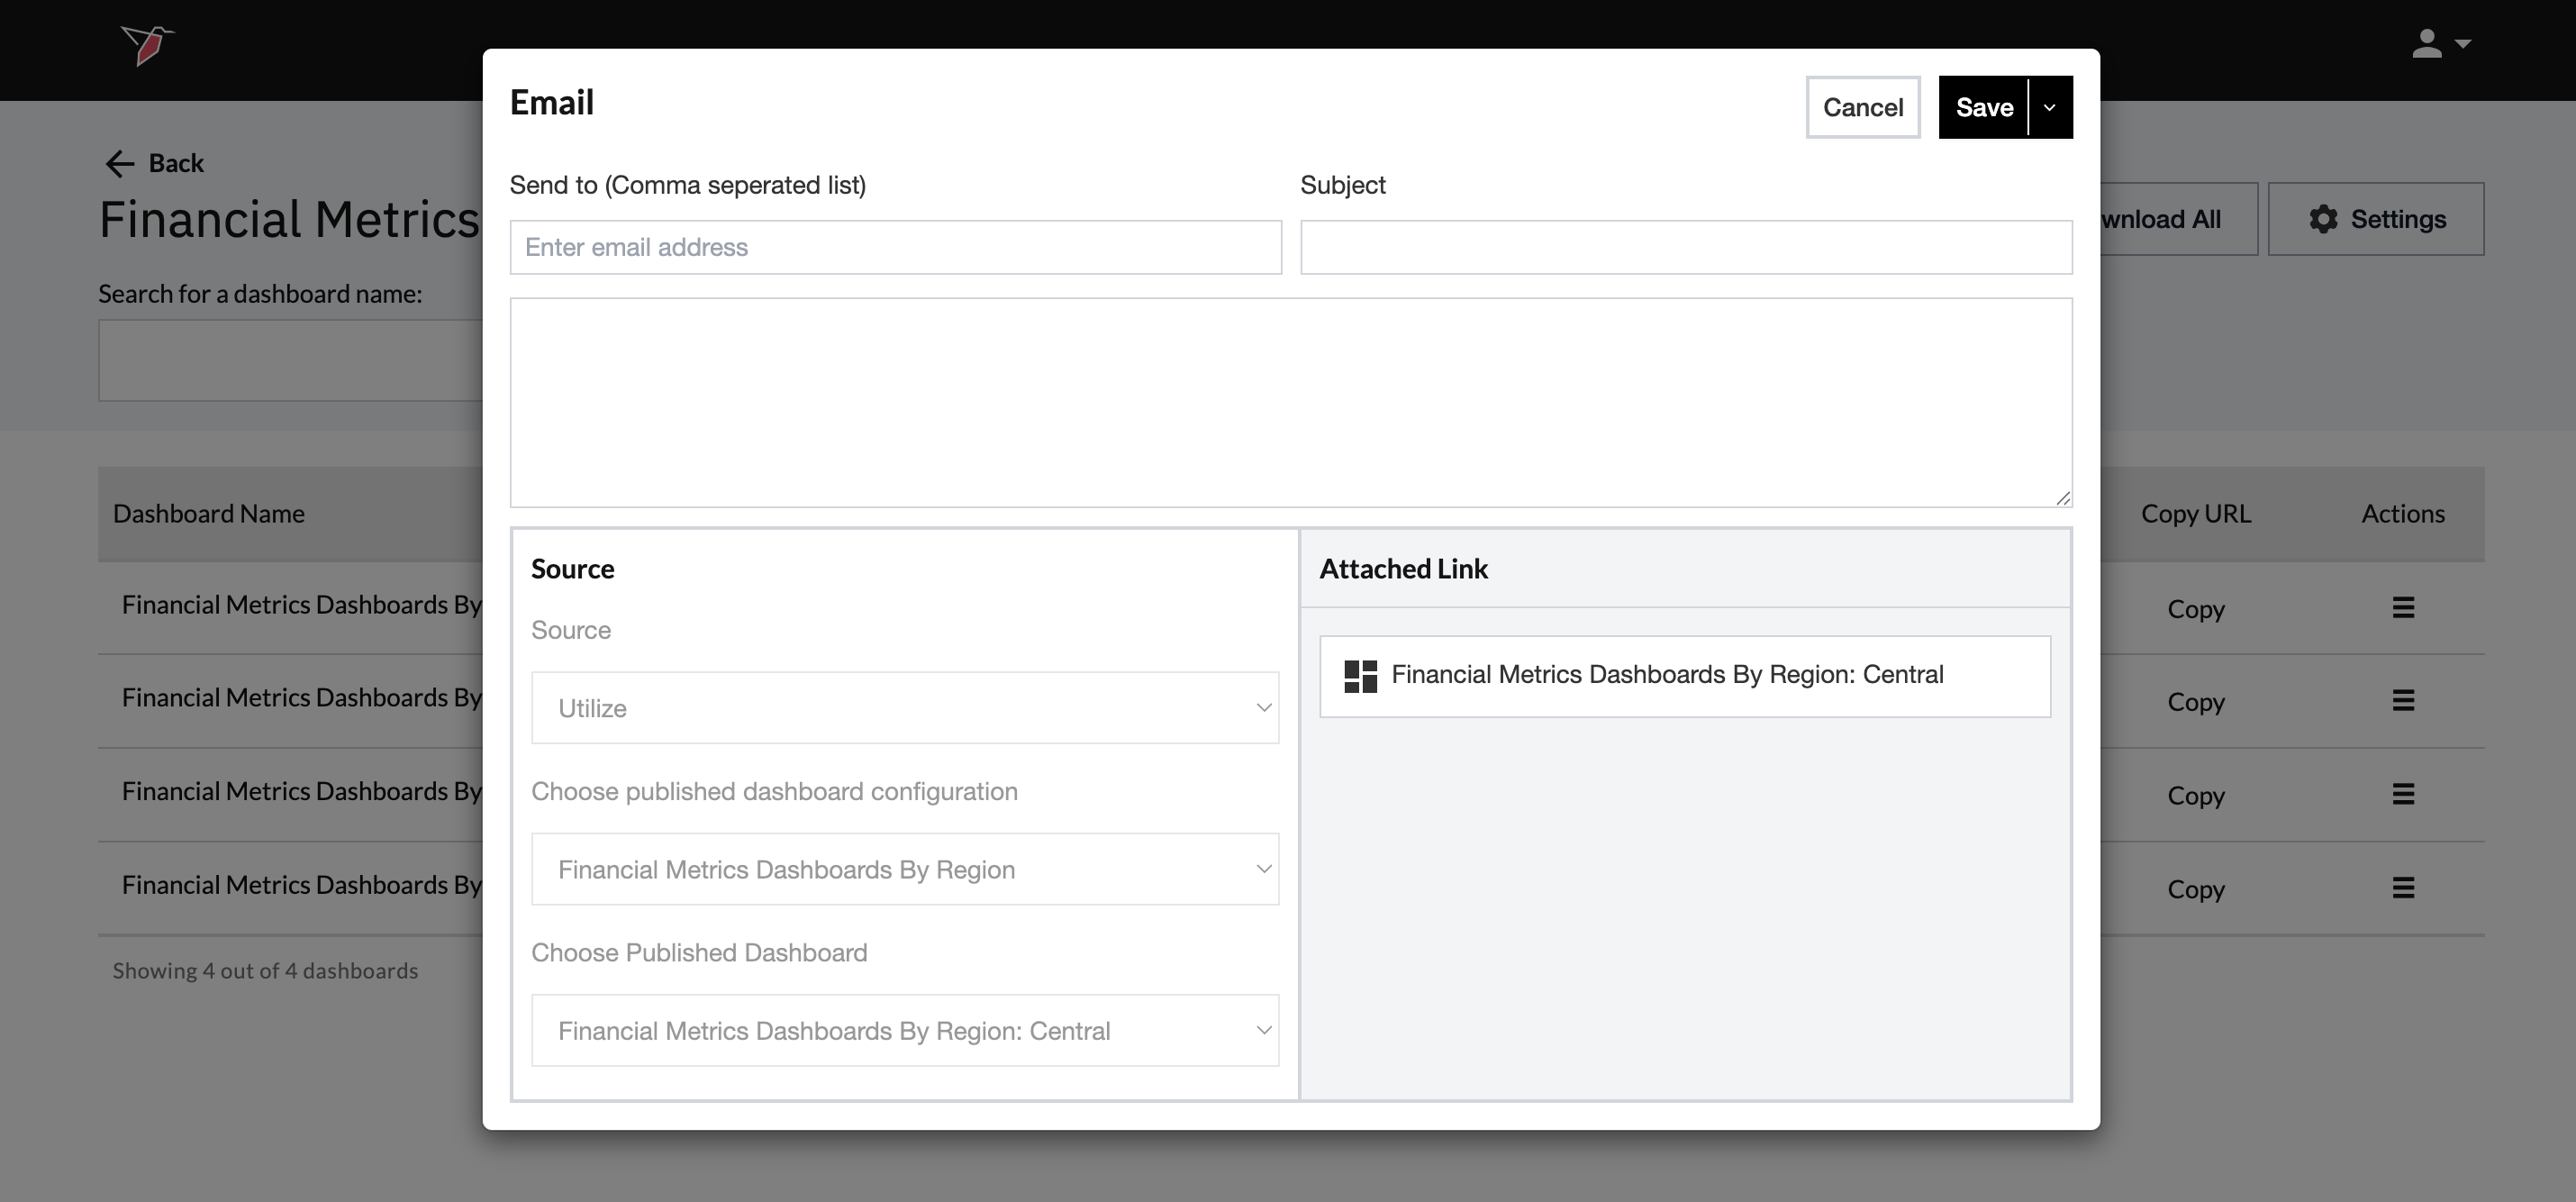Click the Settings gear icon
The height and width of the screenshot is (1202, 2576).
click(x=2323, y=219)
